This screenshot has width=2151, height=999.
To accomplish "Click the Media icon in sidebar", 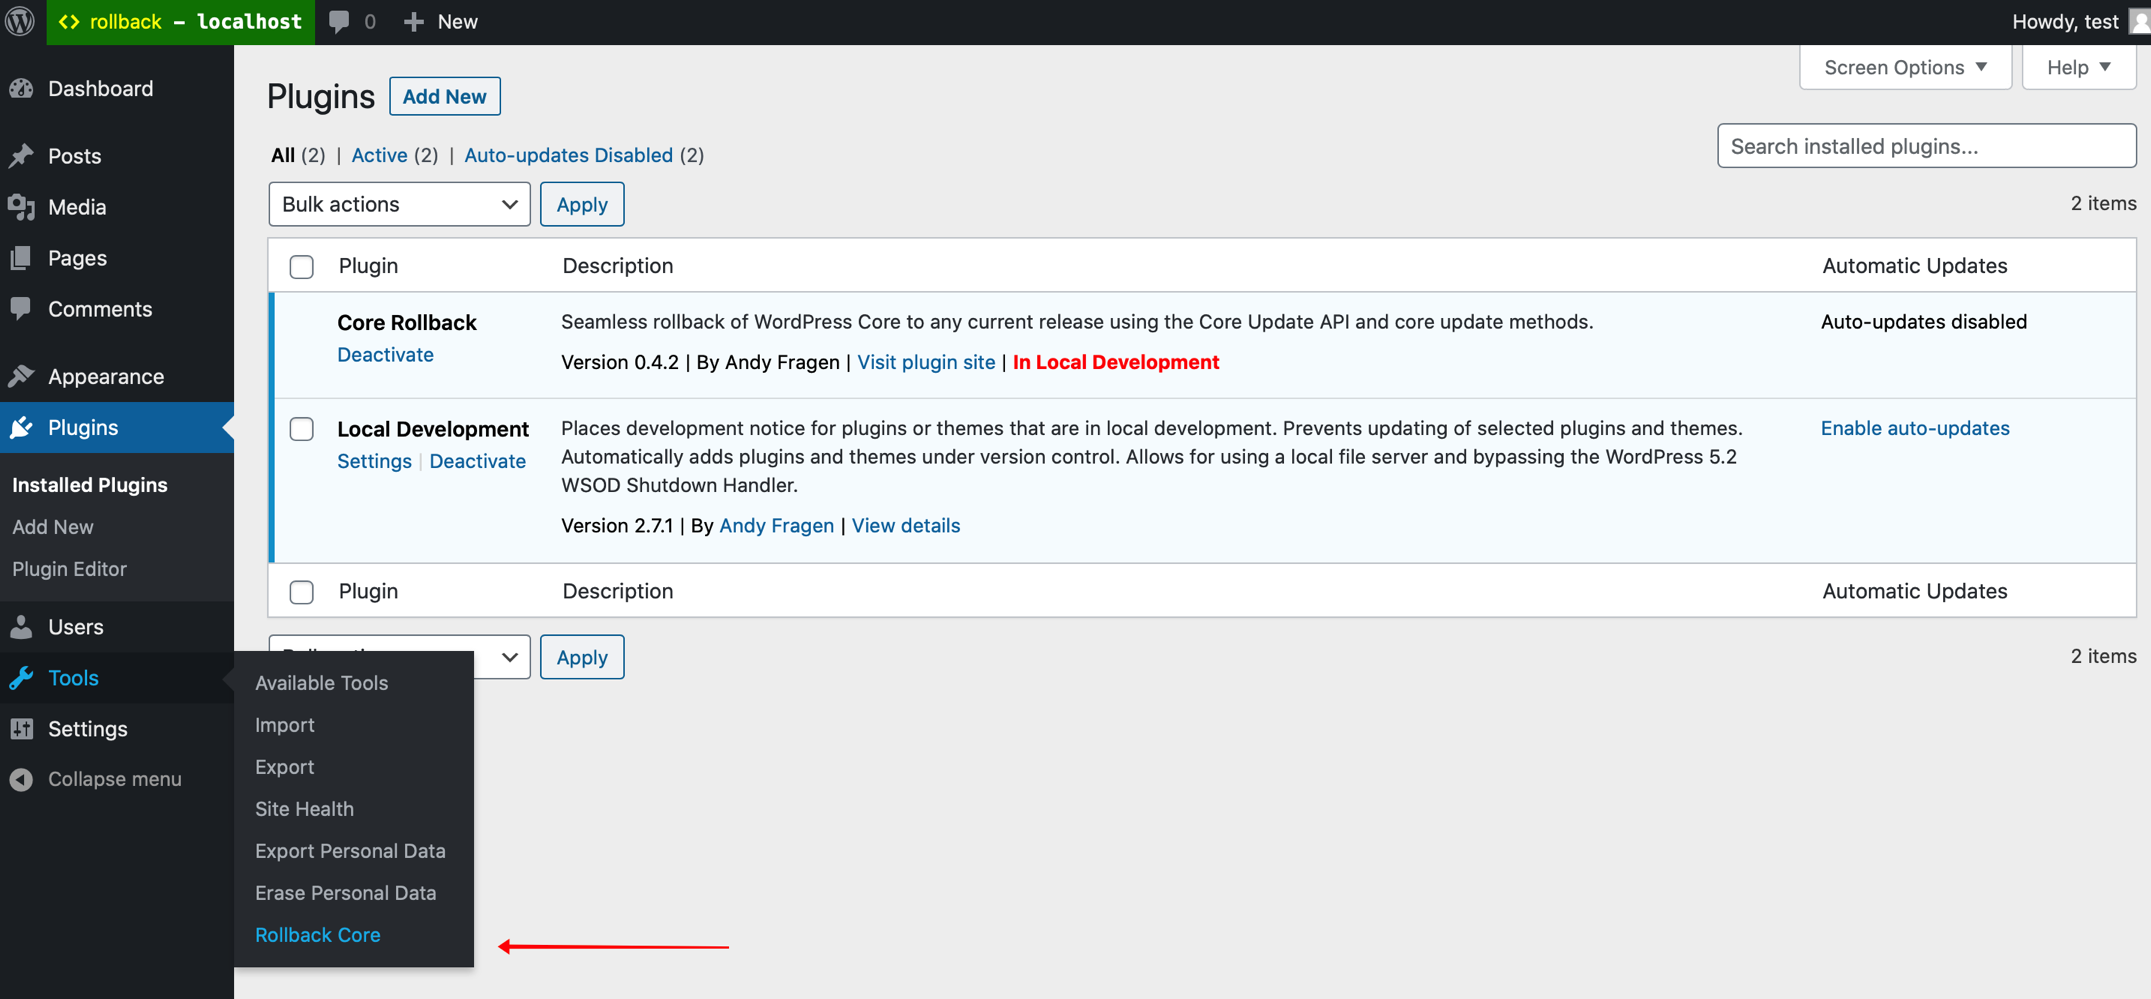I will (x=21, y=207).
